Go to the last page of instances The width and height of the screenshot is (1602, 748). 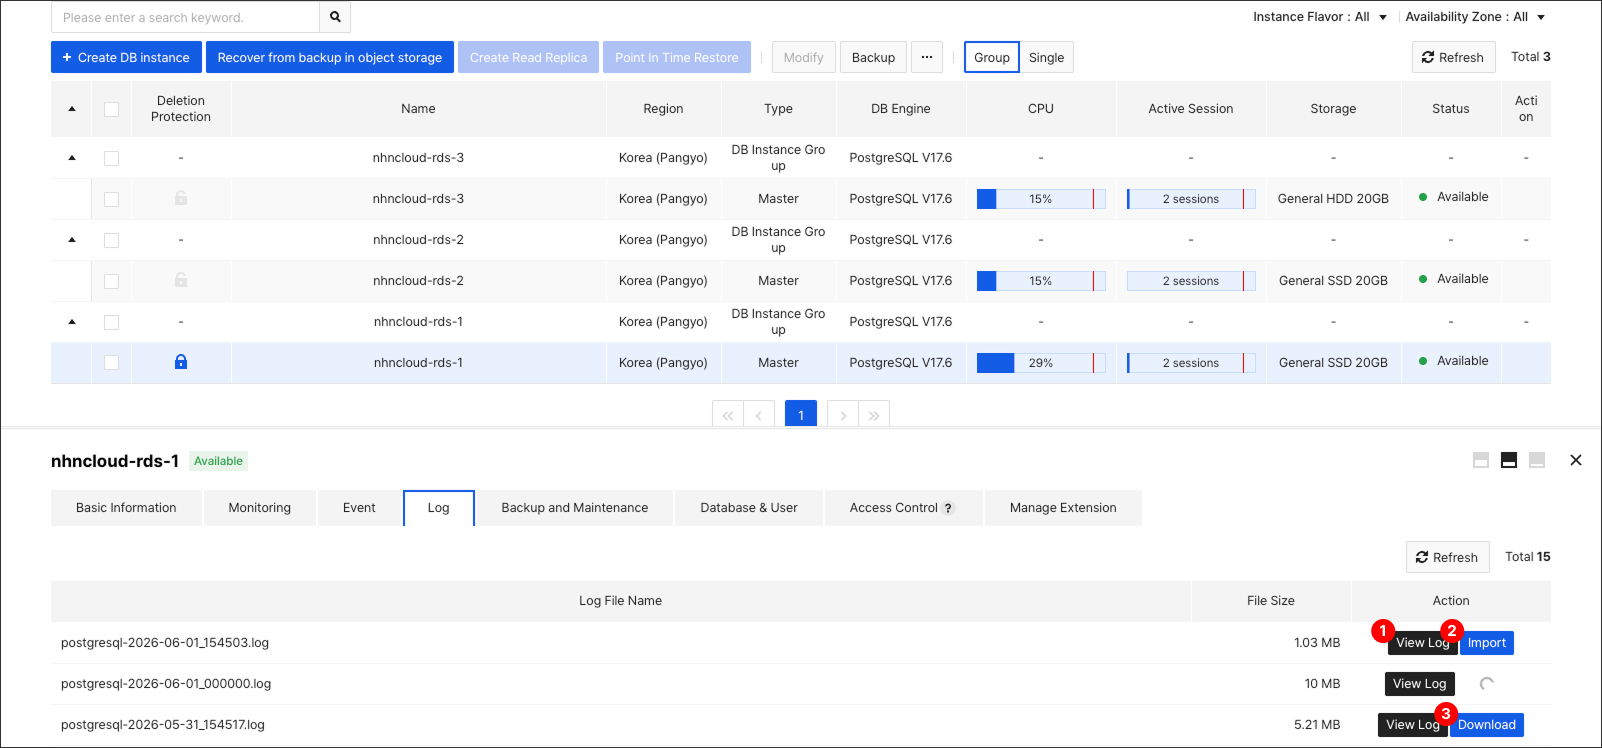(x=874, y=415)
